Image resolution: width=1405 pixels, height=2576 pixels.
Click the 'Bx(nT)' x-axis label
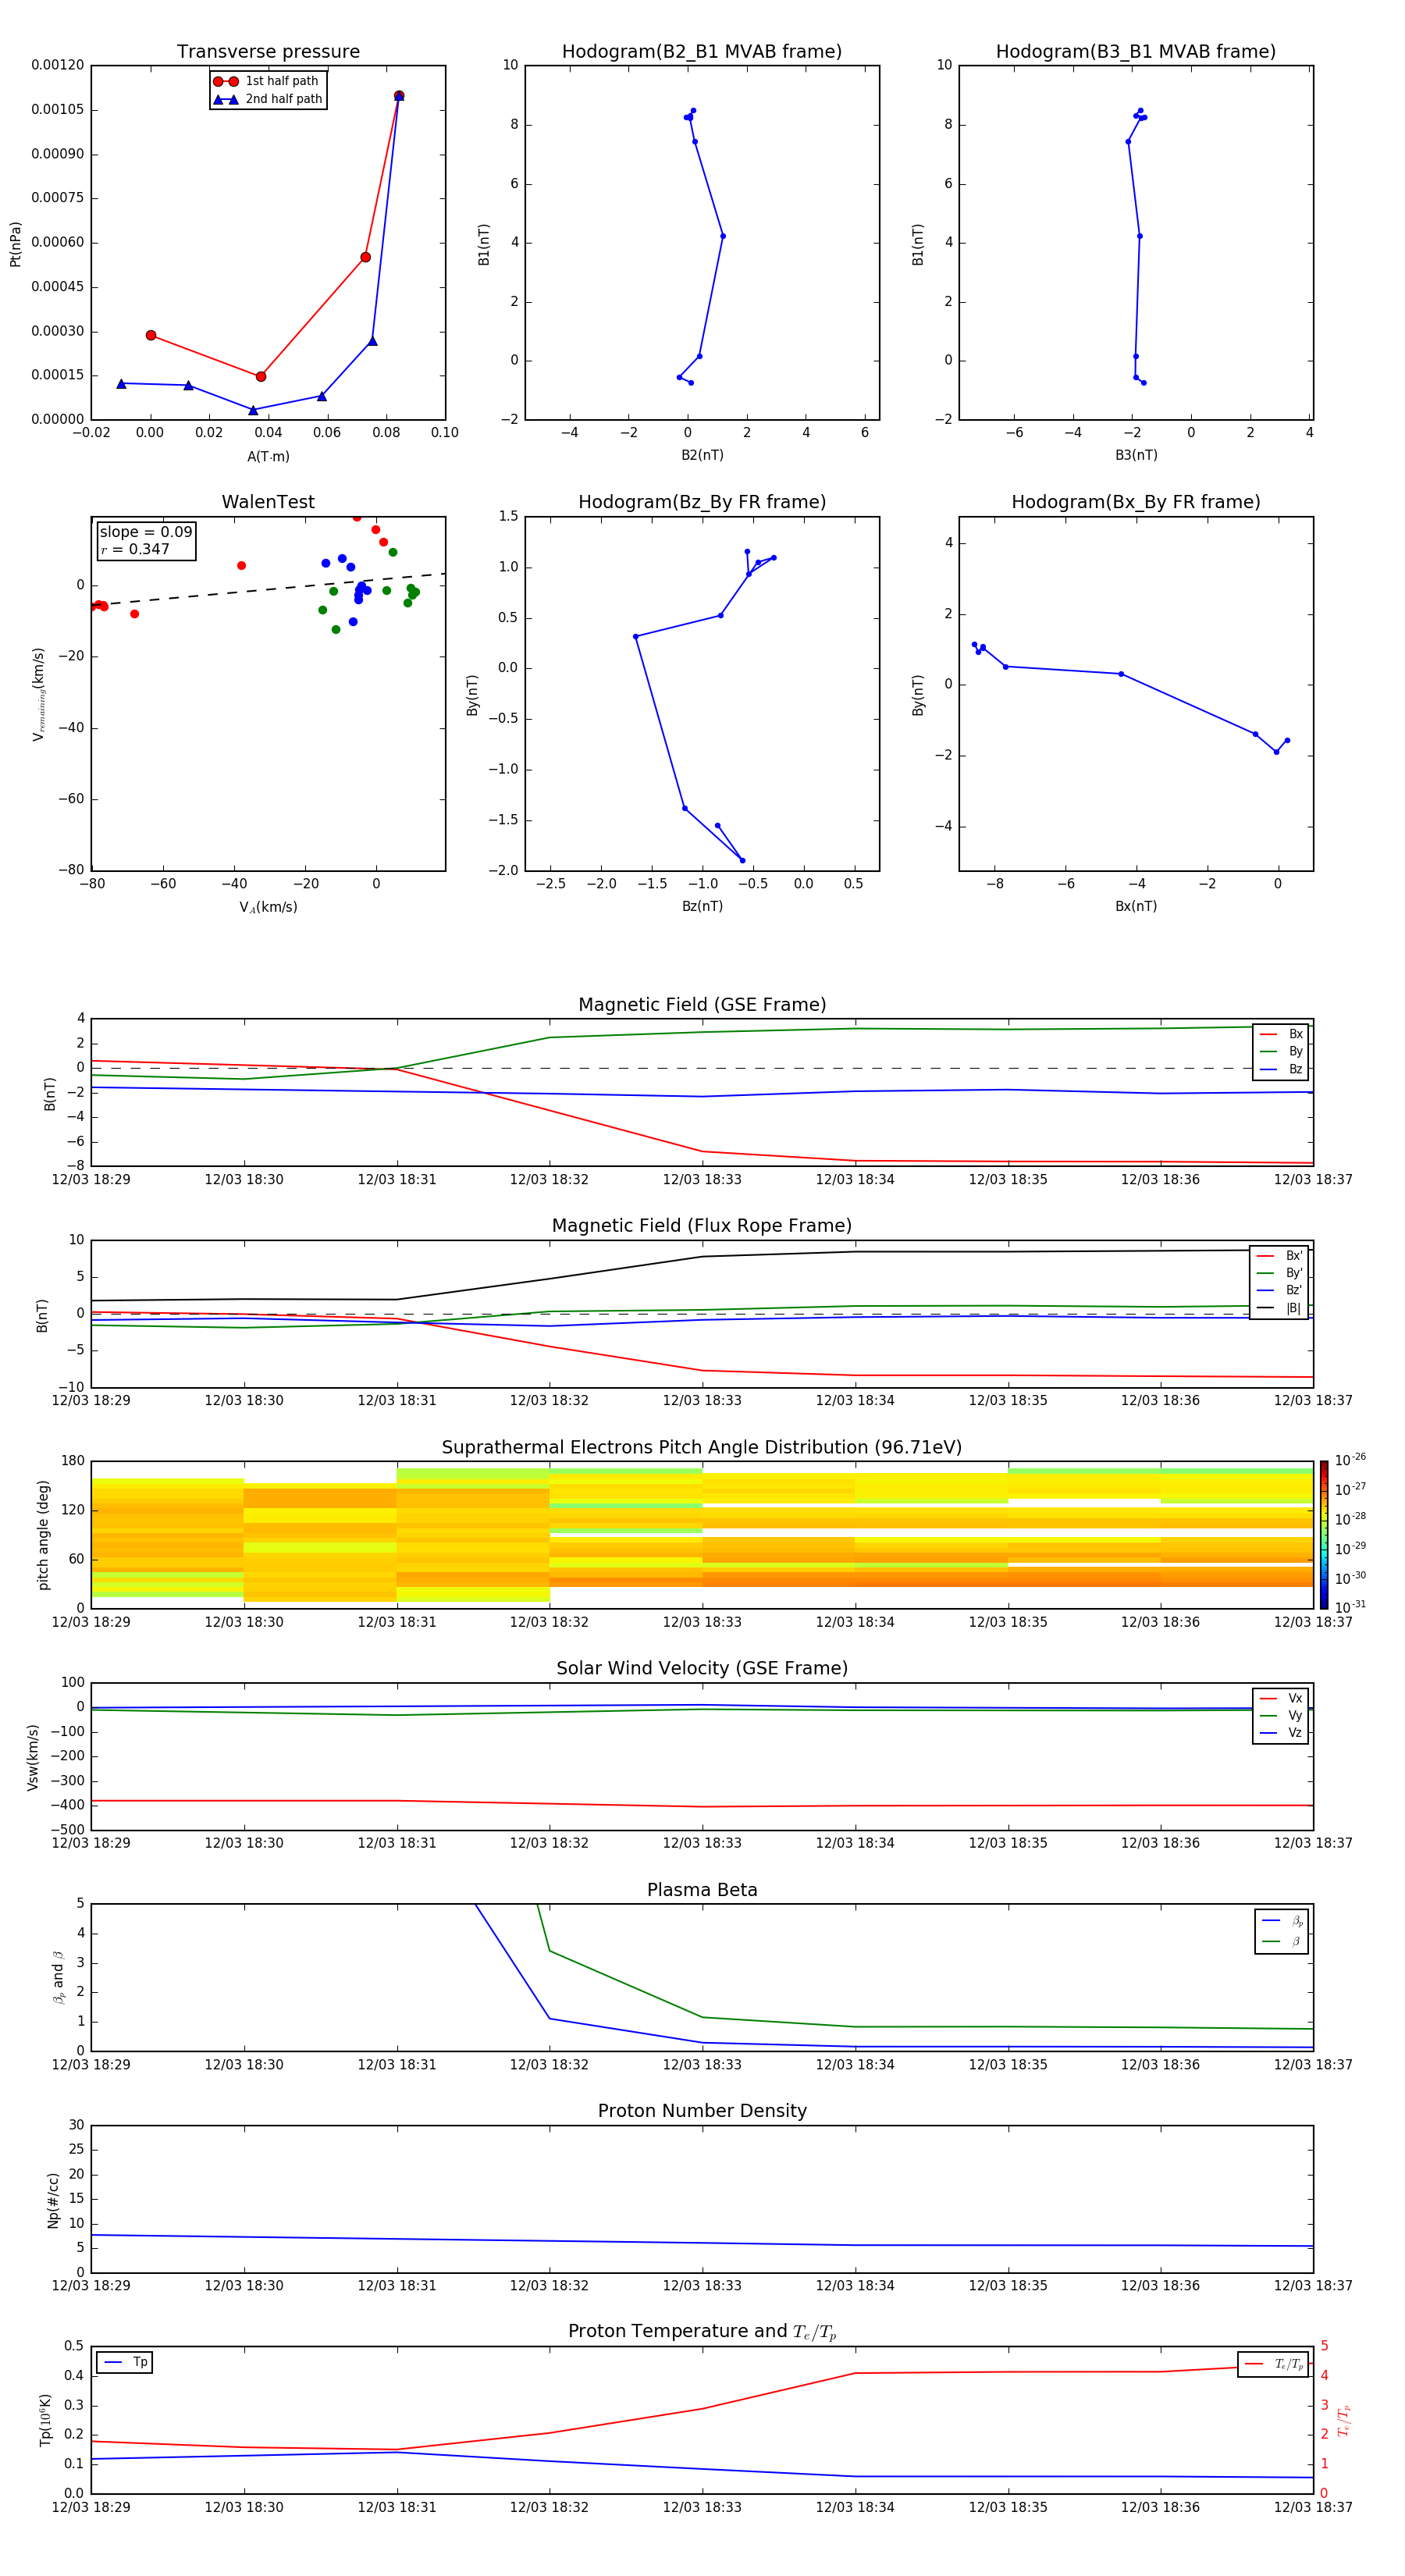(1136, 906)
